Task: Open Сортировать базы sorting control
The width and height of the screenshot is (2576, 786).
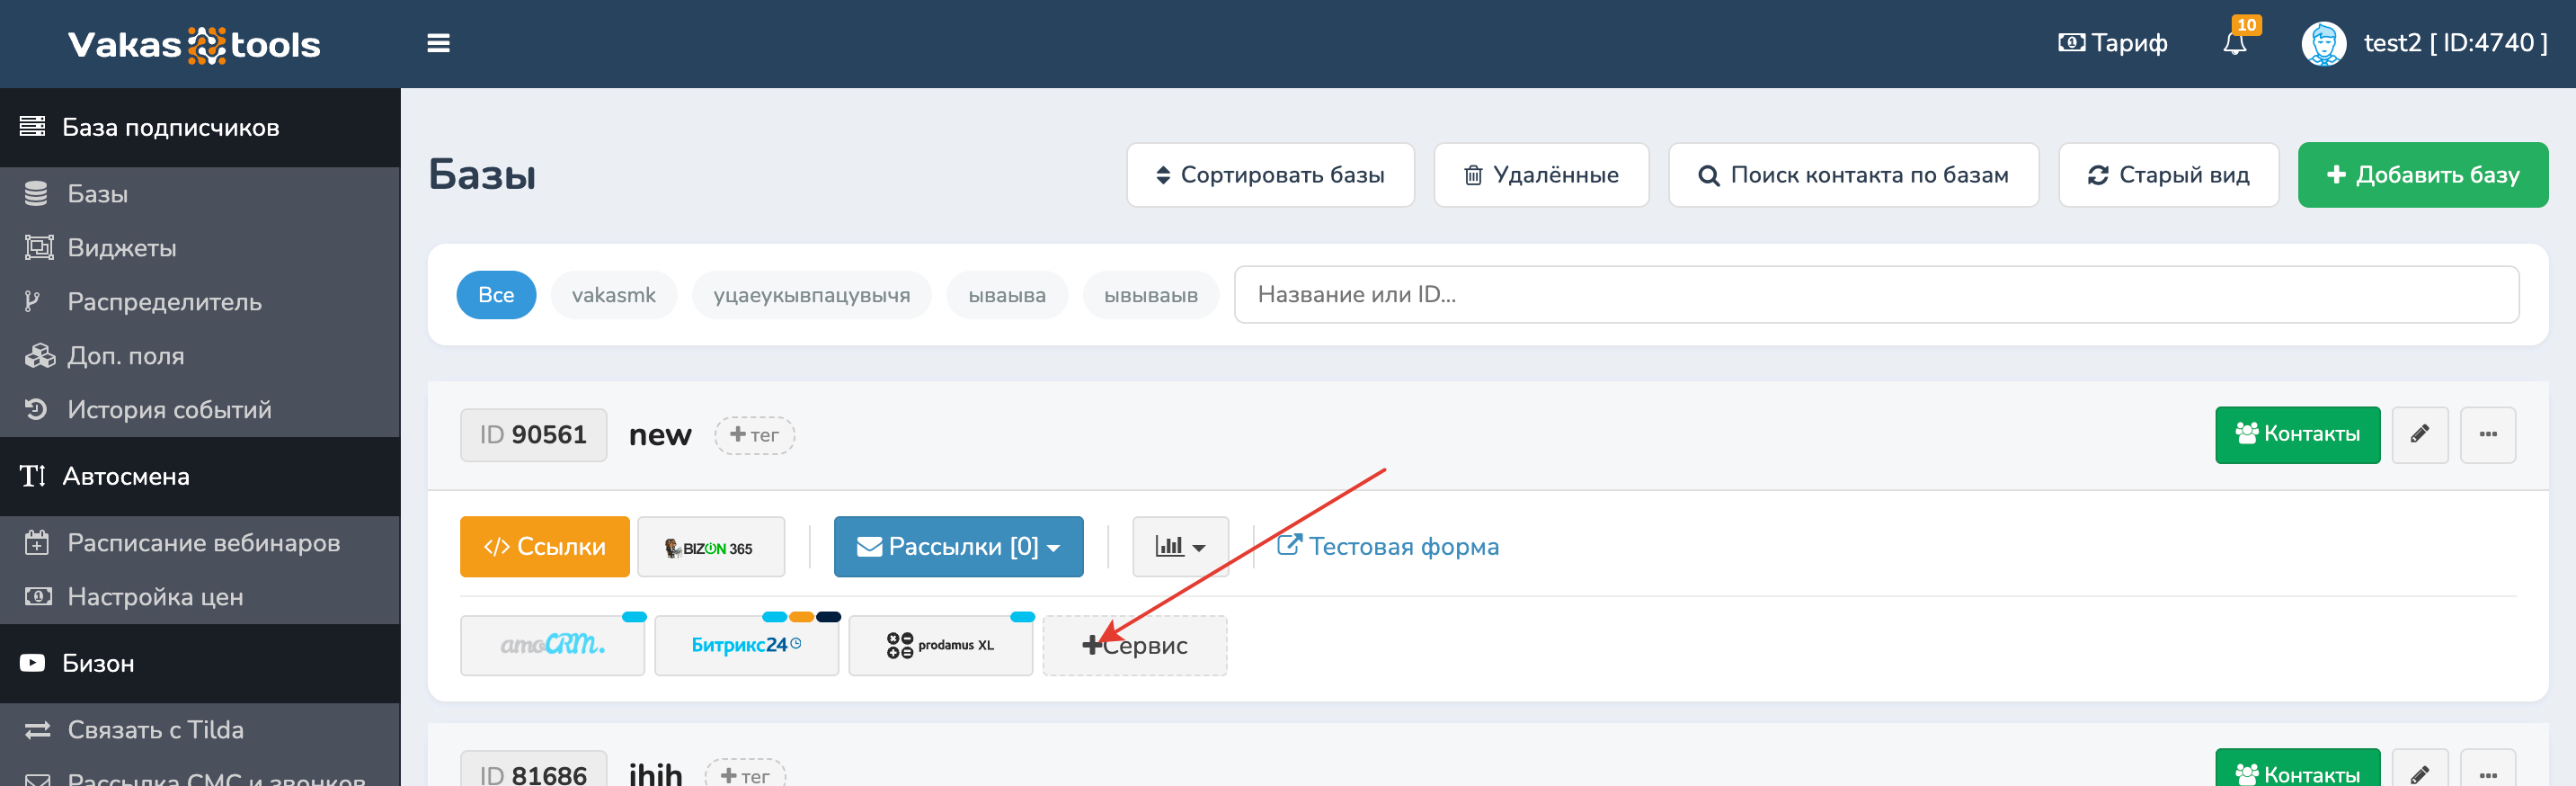Action: pyautogui.click(x=1269, y=175)
